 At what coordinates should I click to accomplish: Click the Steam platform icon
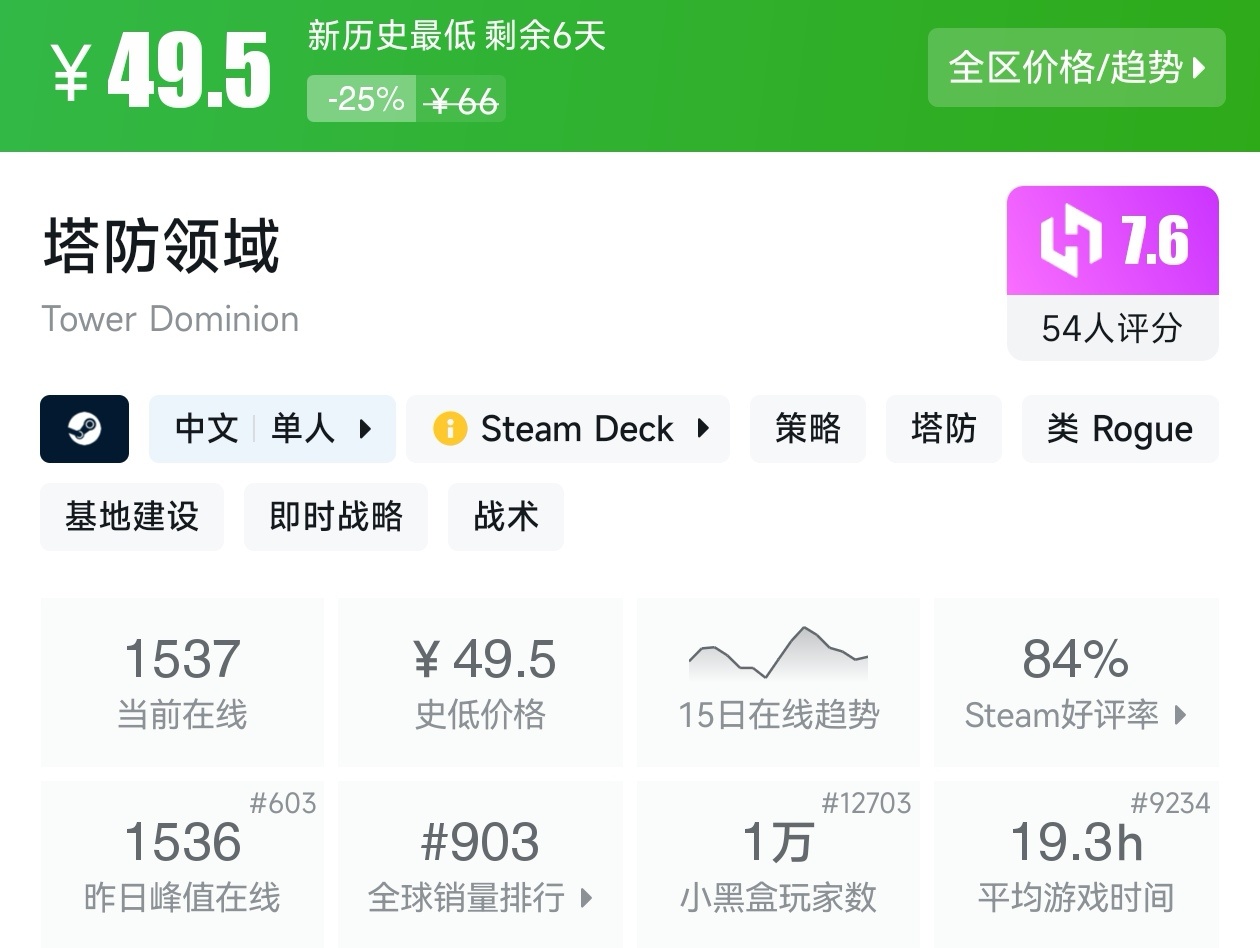84,429
